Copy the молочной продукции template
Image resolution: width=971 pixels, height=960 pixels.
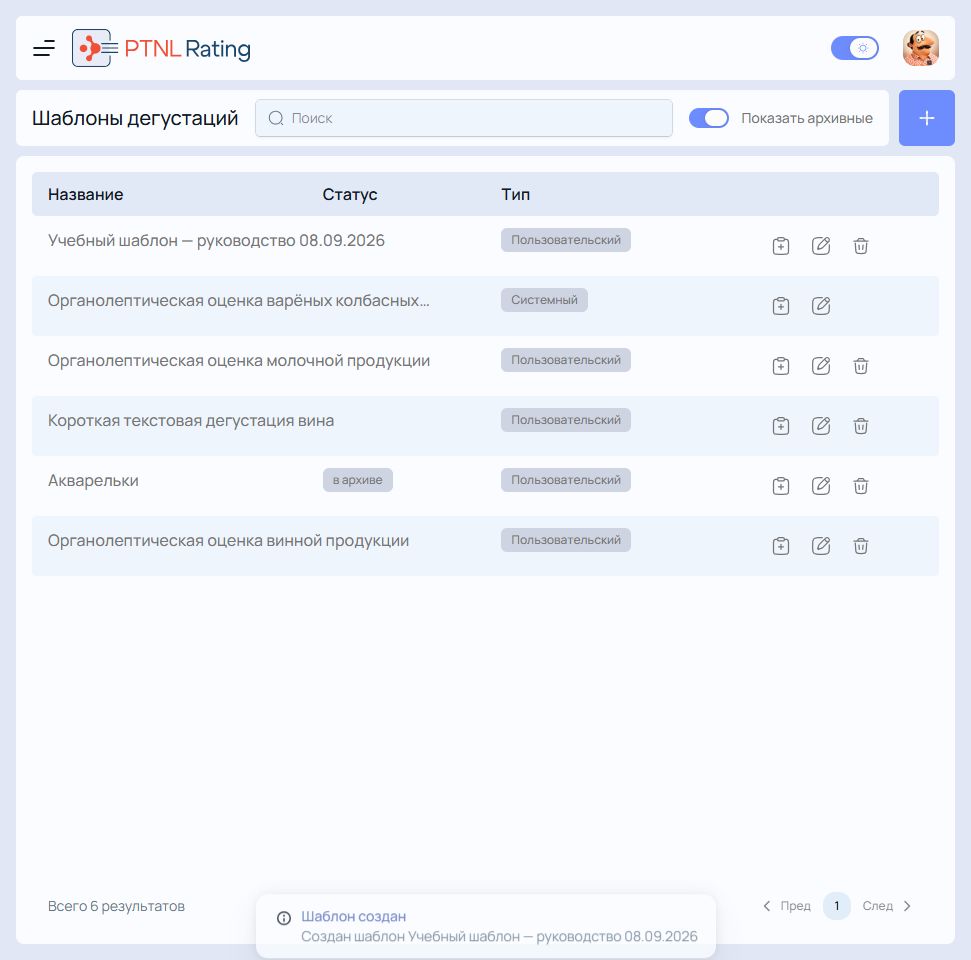click(781, 366)
